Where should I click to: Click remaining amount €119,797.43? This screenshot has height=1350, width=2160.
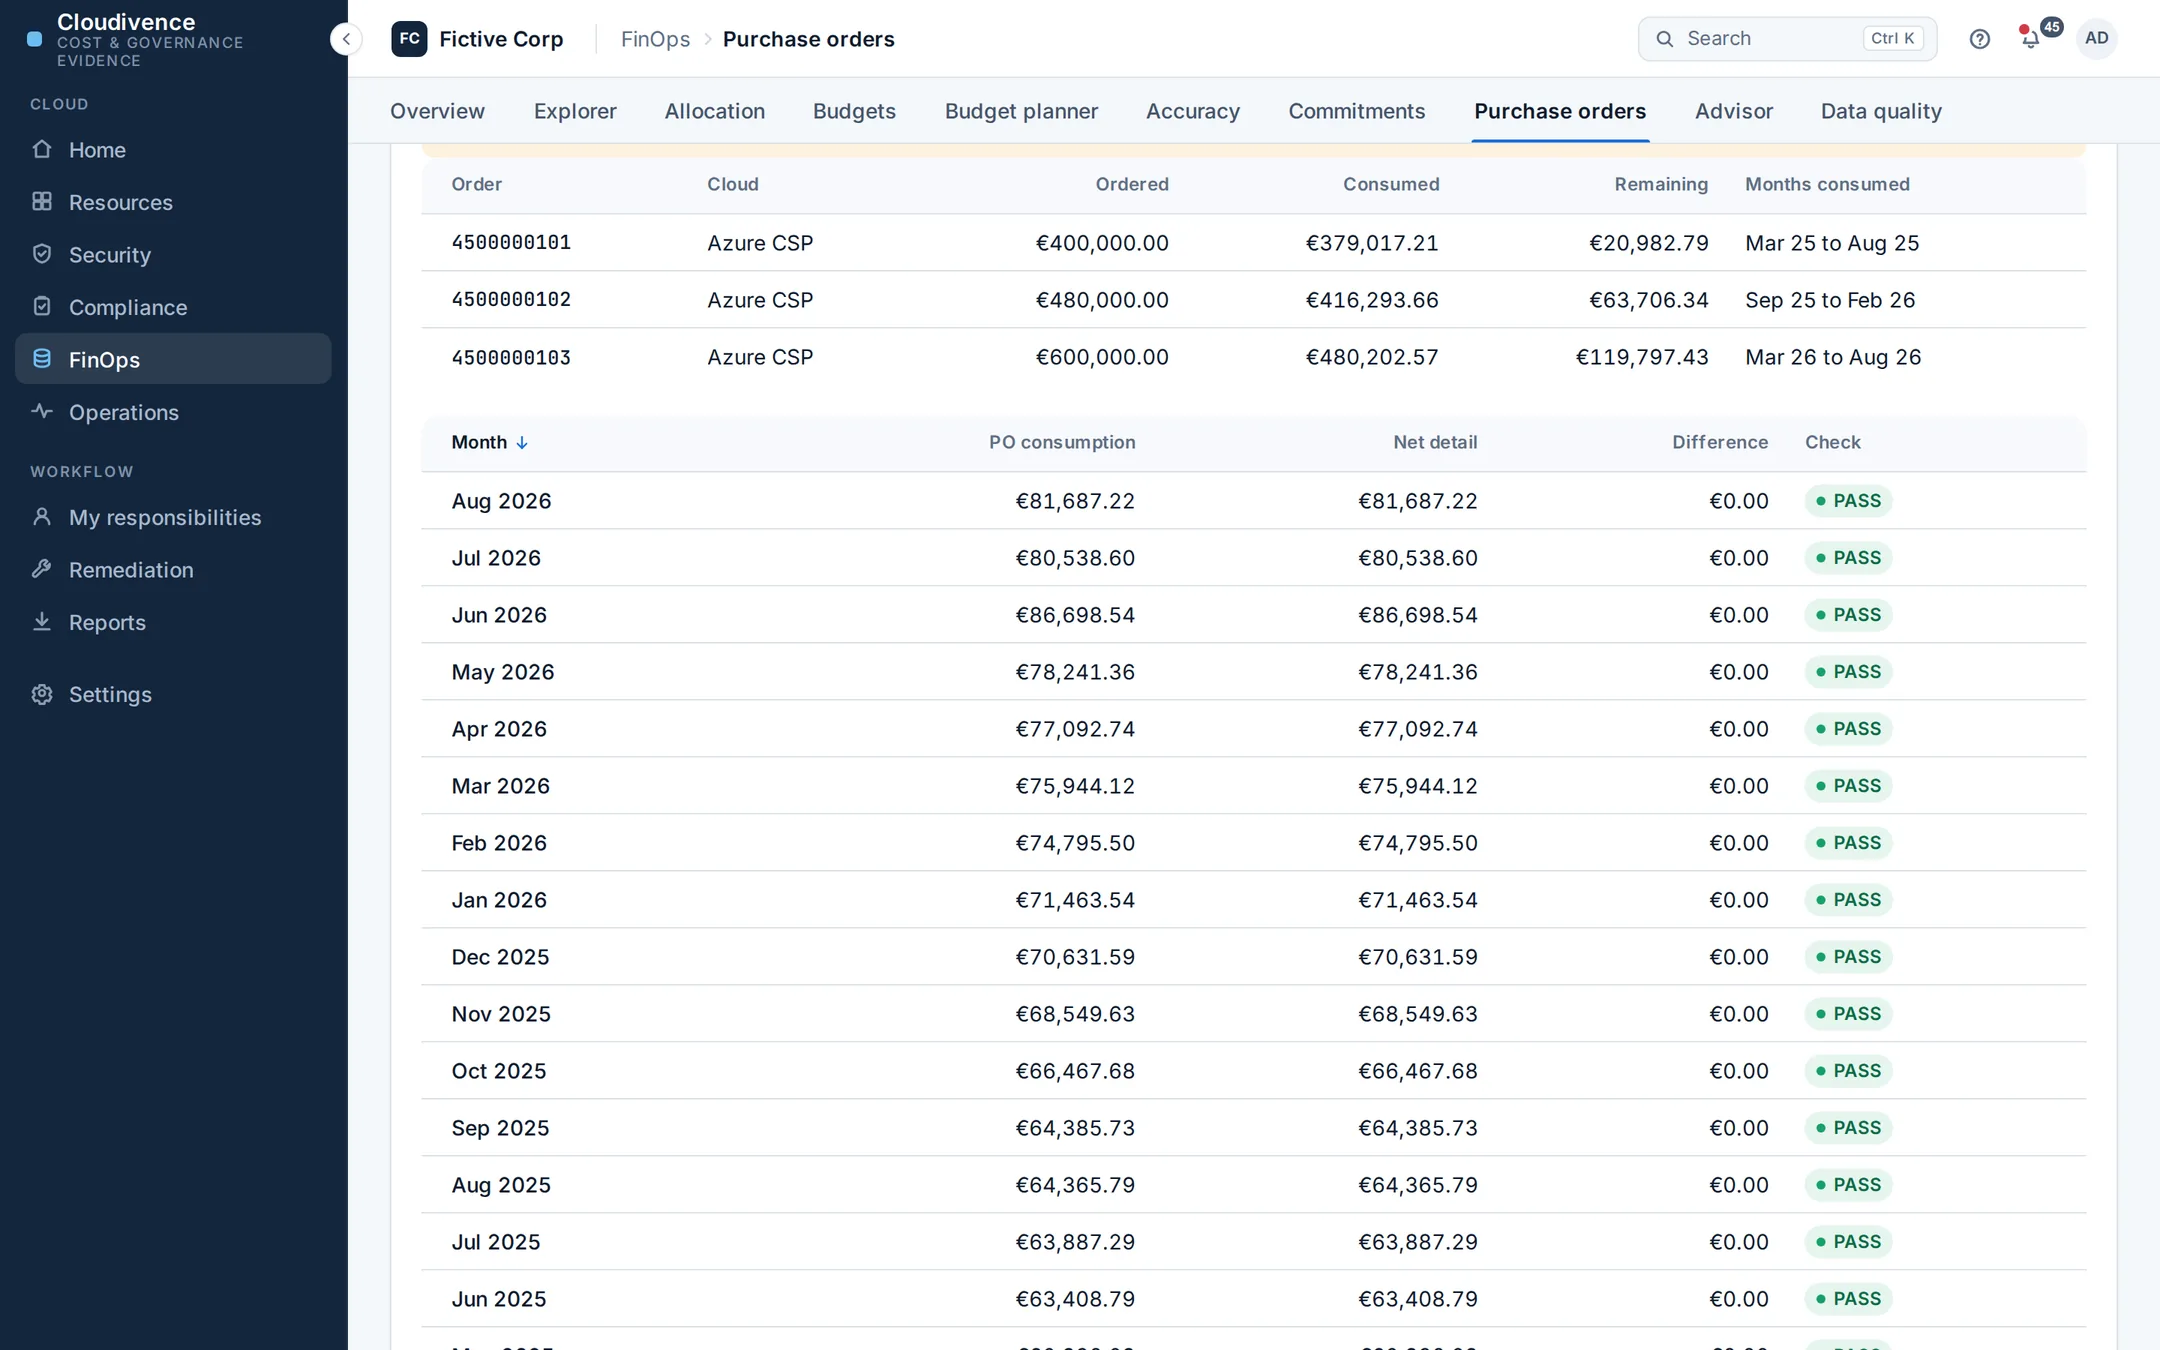[x=1642, y=357]
